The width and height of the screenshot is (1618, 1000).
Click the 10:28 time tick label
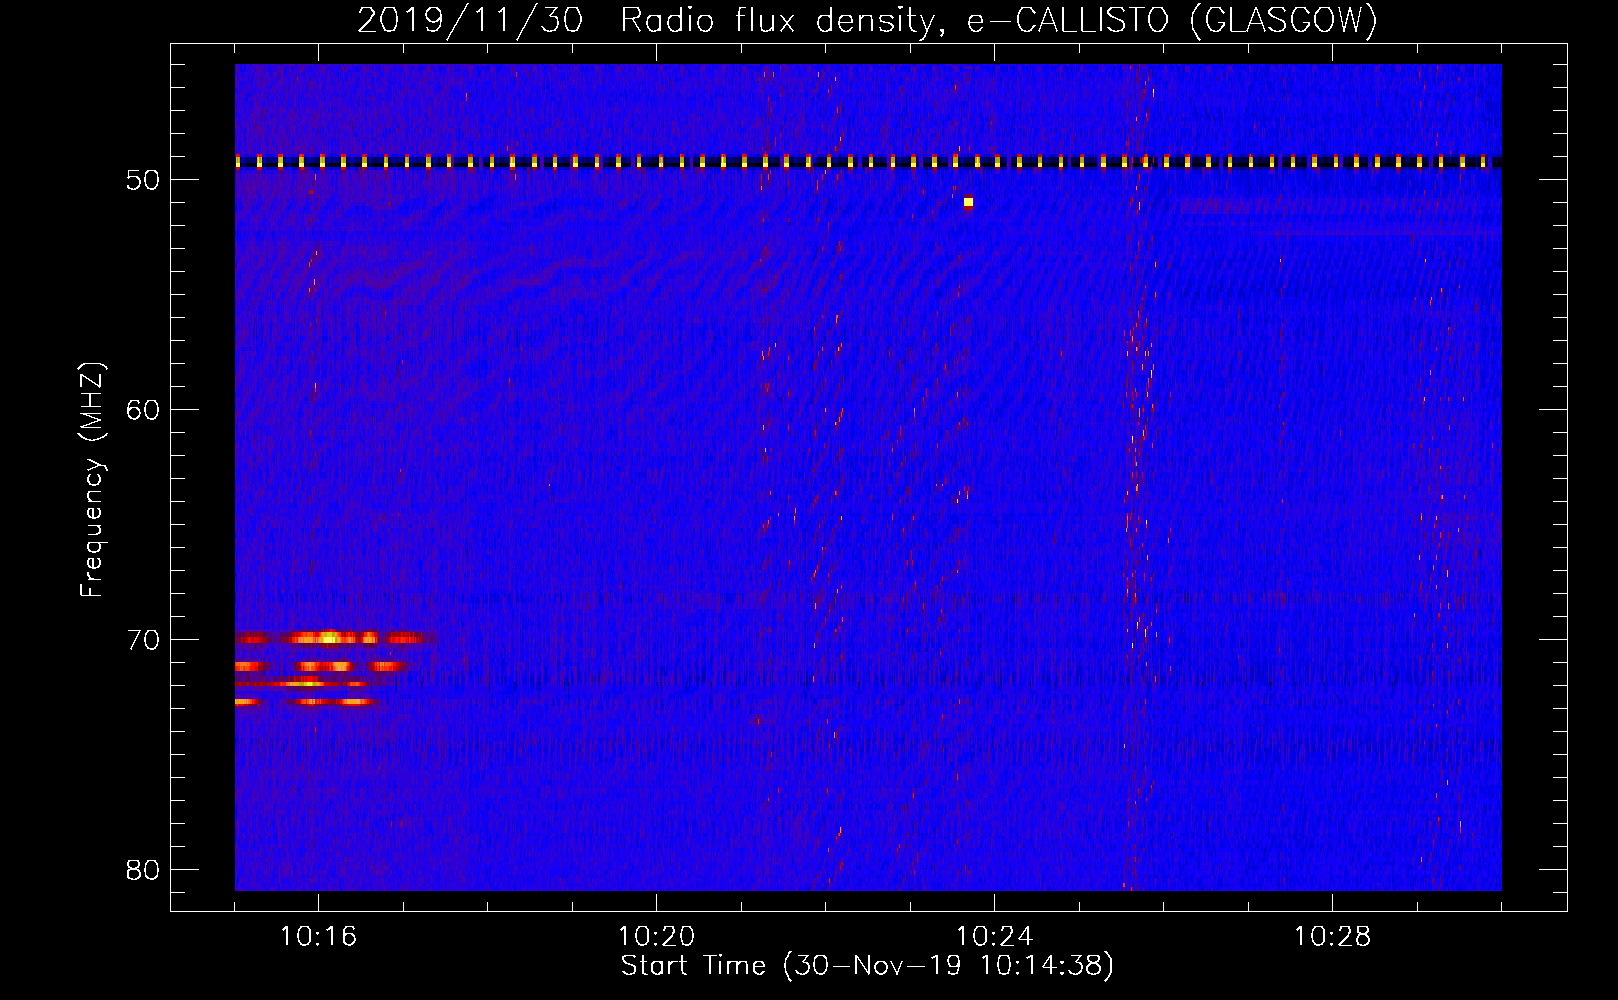pos(1332,937)
